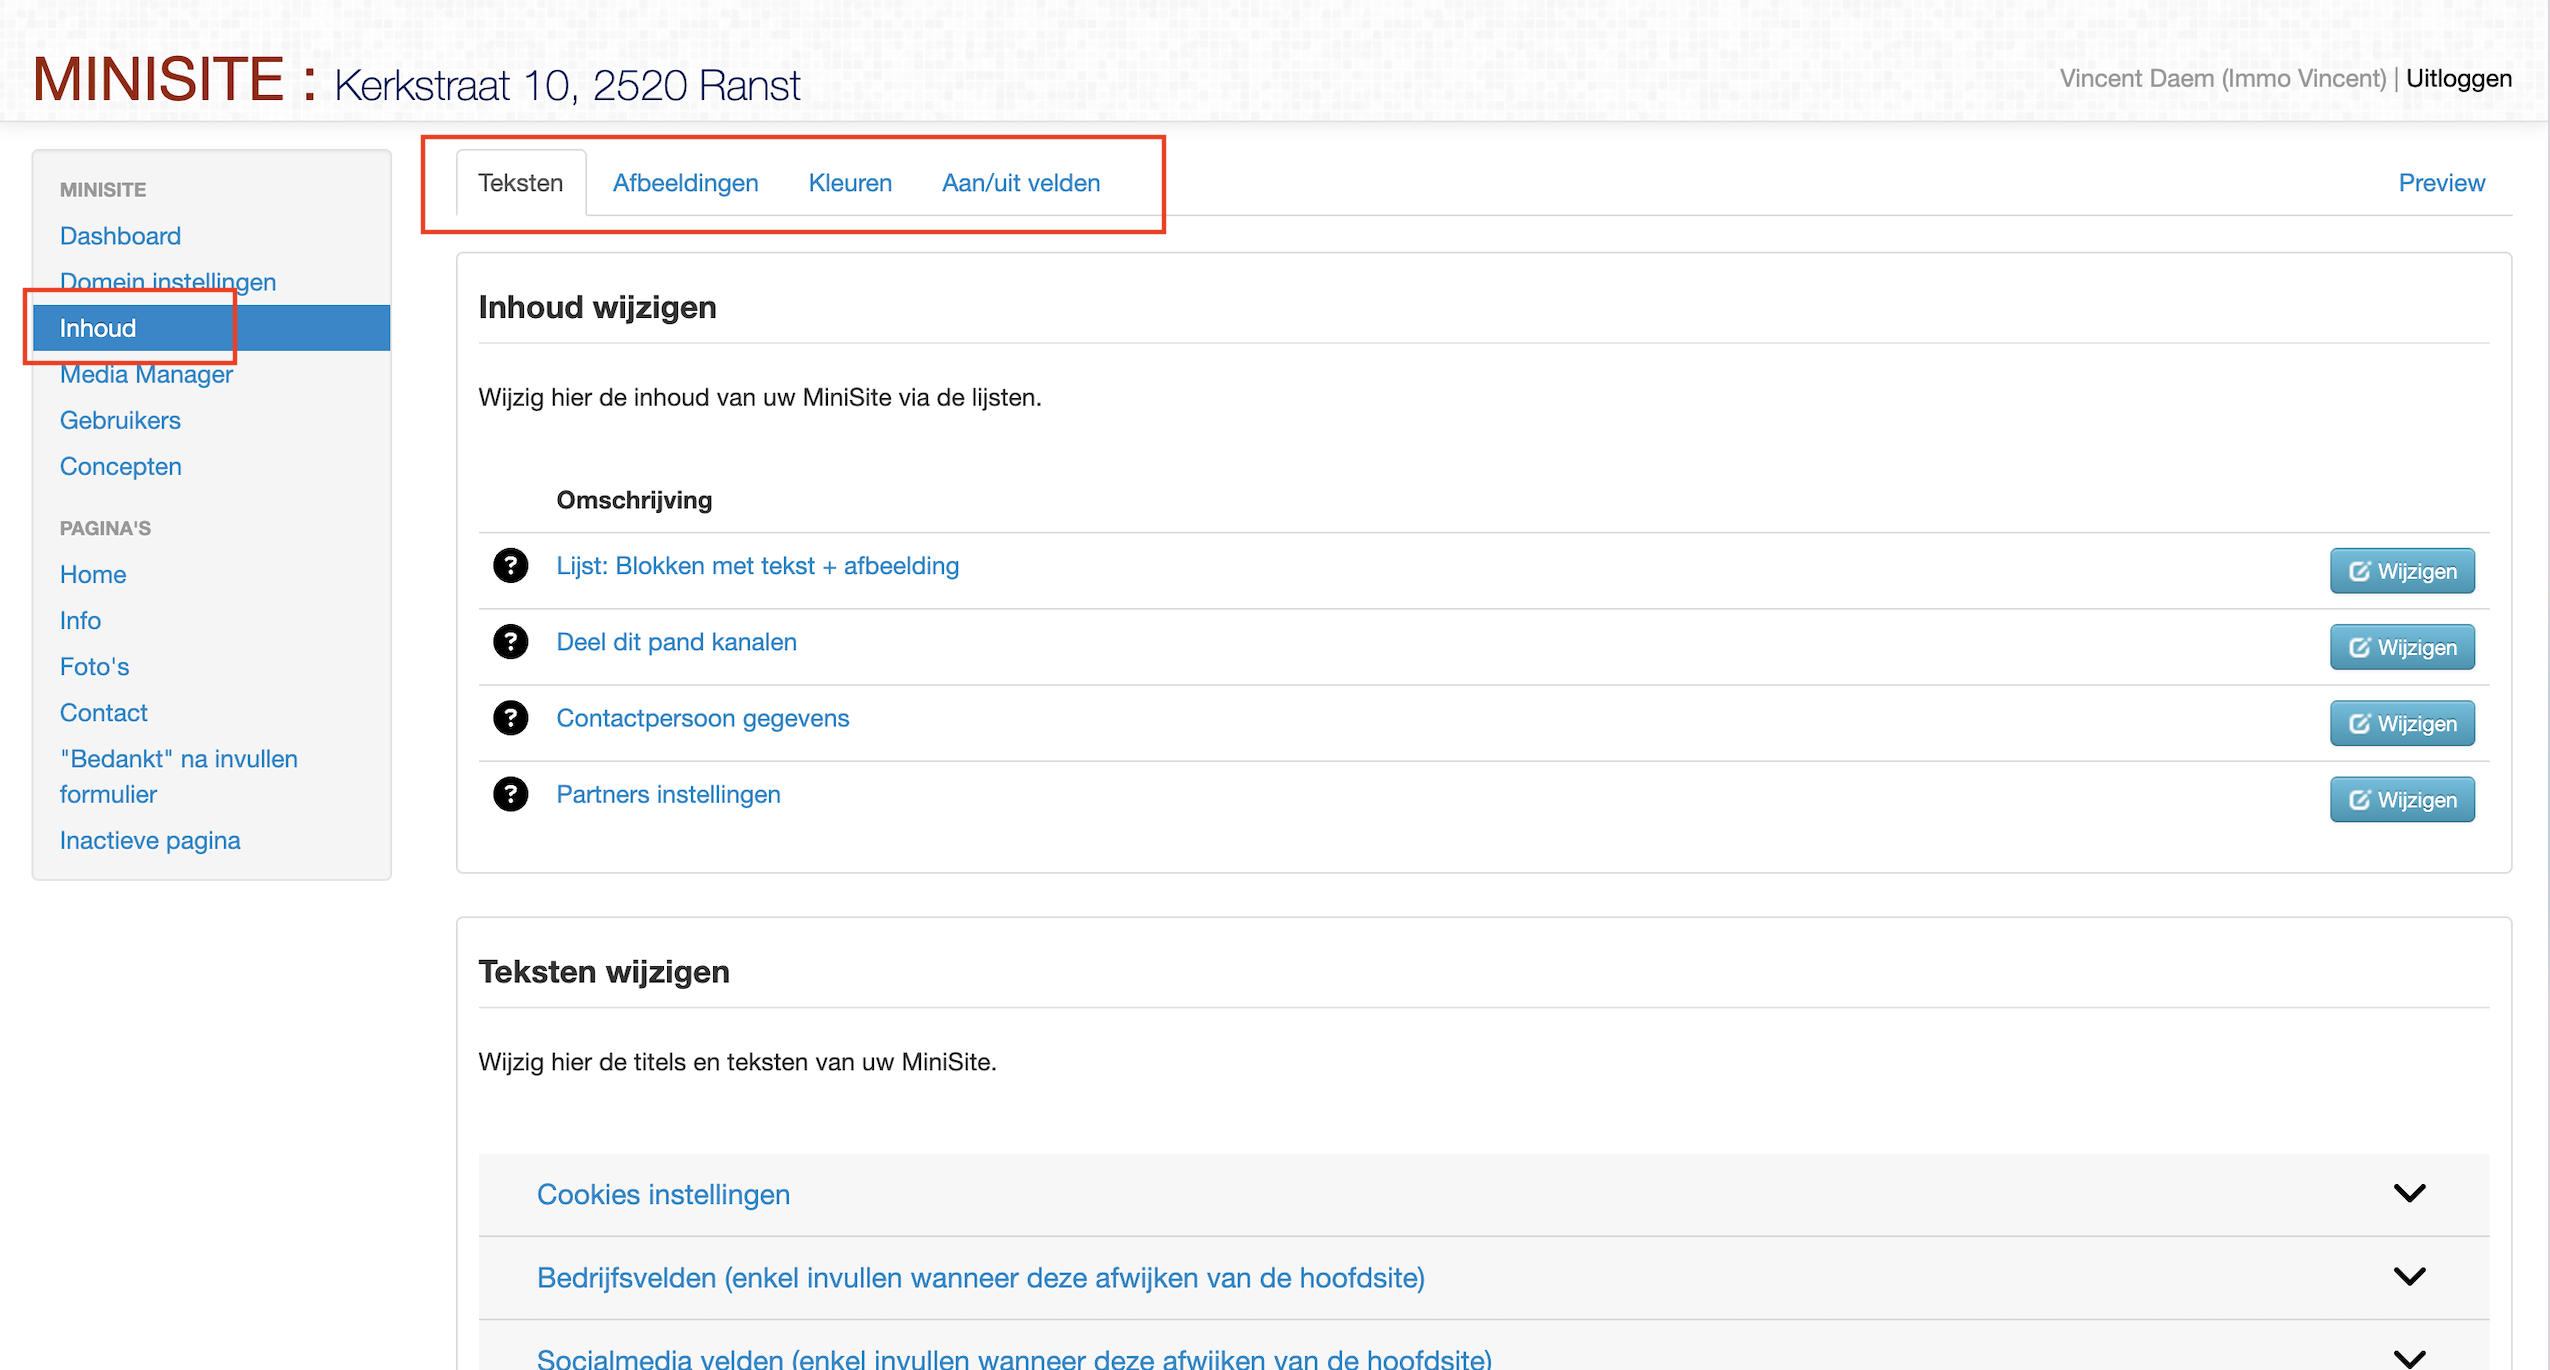Expand Bedrijfsvelden section chevron
The height and width of the screenshot is (1370, 2550).
click(x=2409, y=1277)
